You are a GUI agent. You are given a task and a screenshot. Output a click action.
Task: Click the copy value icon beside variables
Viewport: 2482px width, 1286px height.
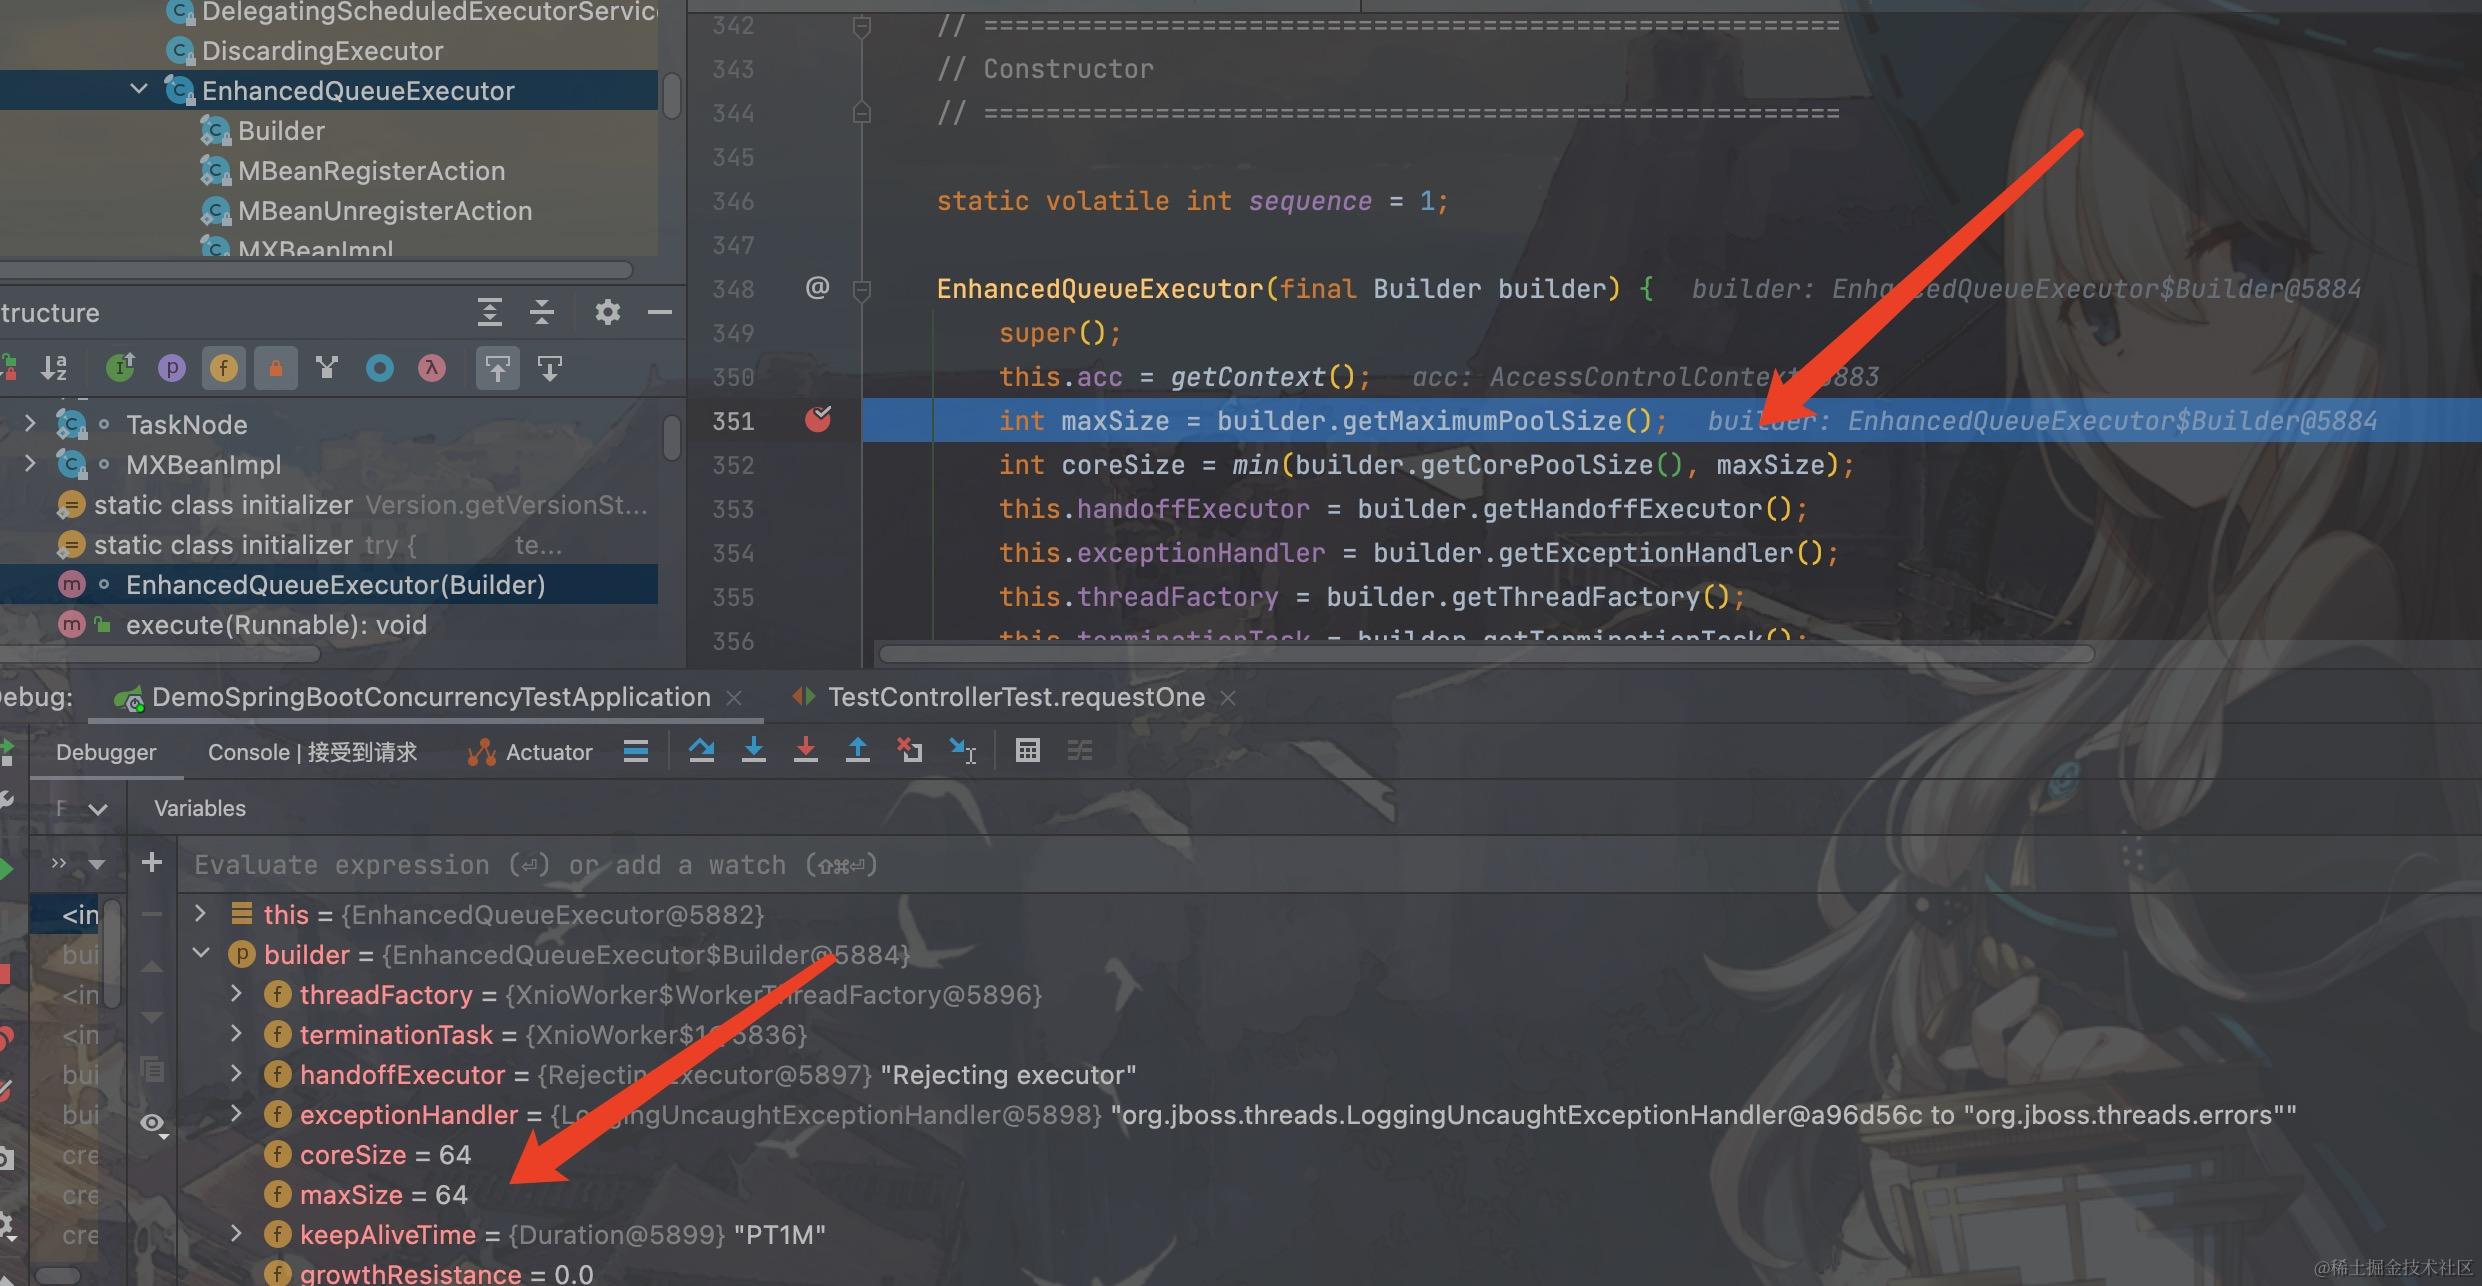pyautogui.click(x=152, y=1070)
